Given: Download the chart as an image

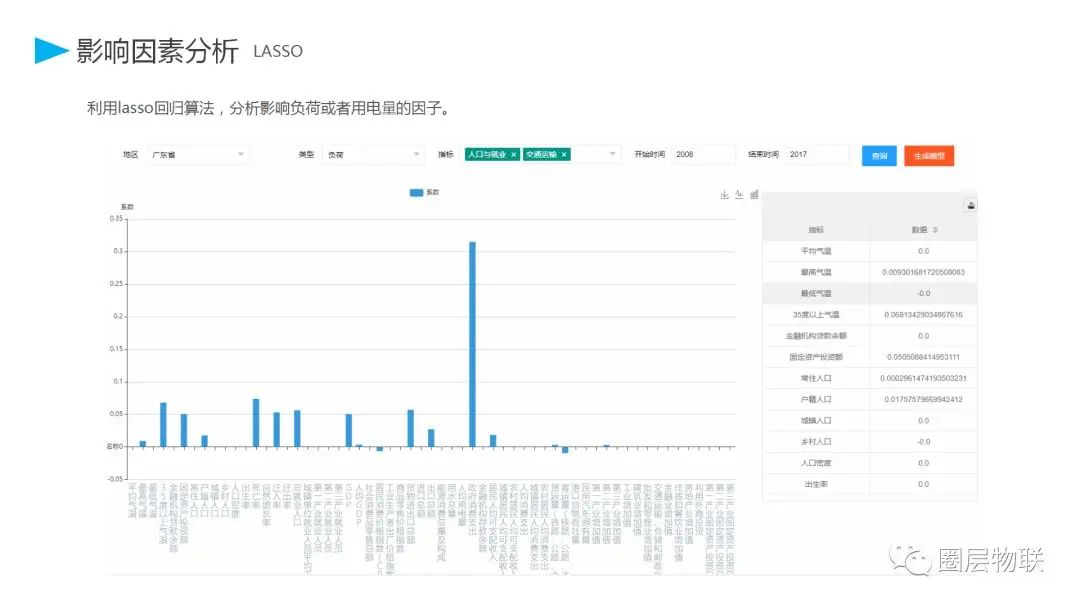Looking at the screenshot, I should pos(724,195).
